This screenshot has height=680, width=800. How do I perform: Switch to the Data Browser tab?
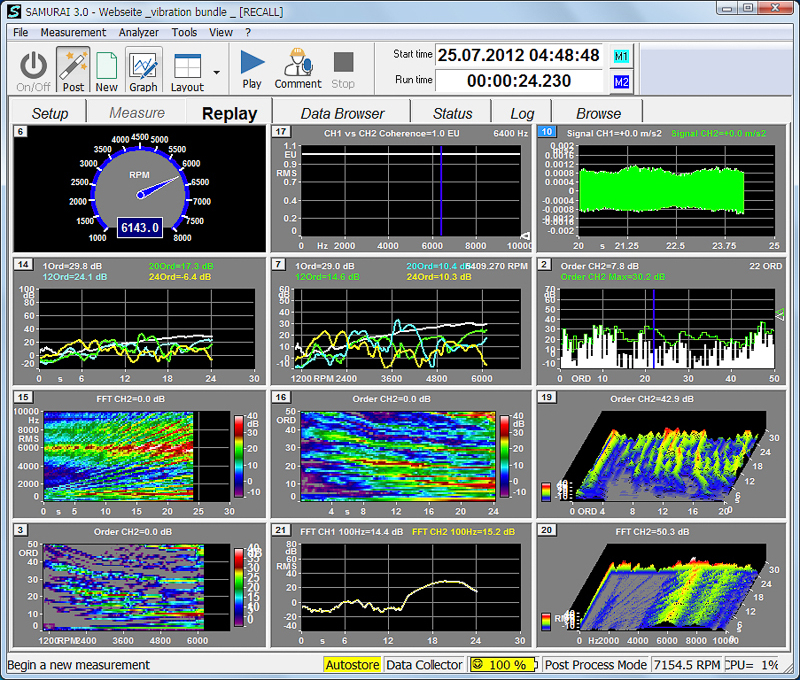(x=342, y=113)
